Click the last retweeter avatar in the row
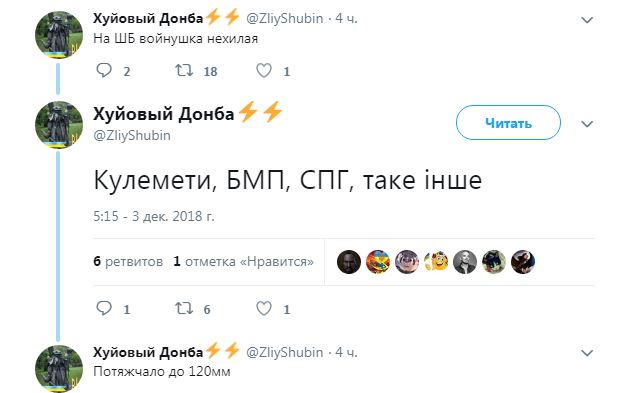The image size is (631, 393). point(523,262)
